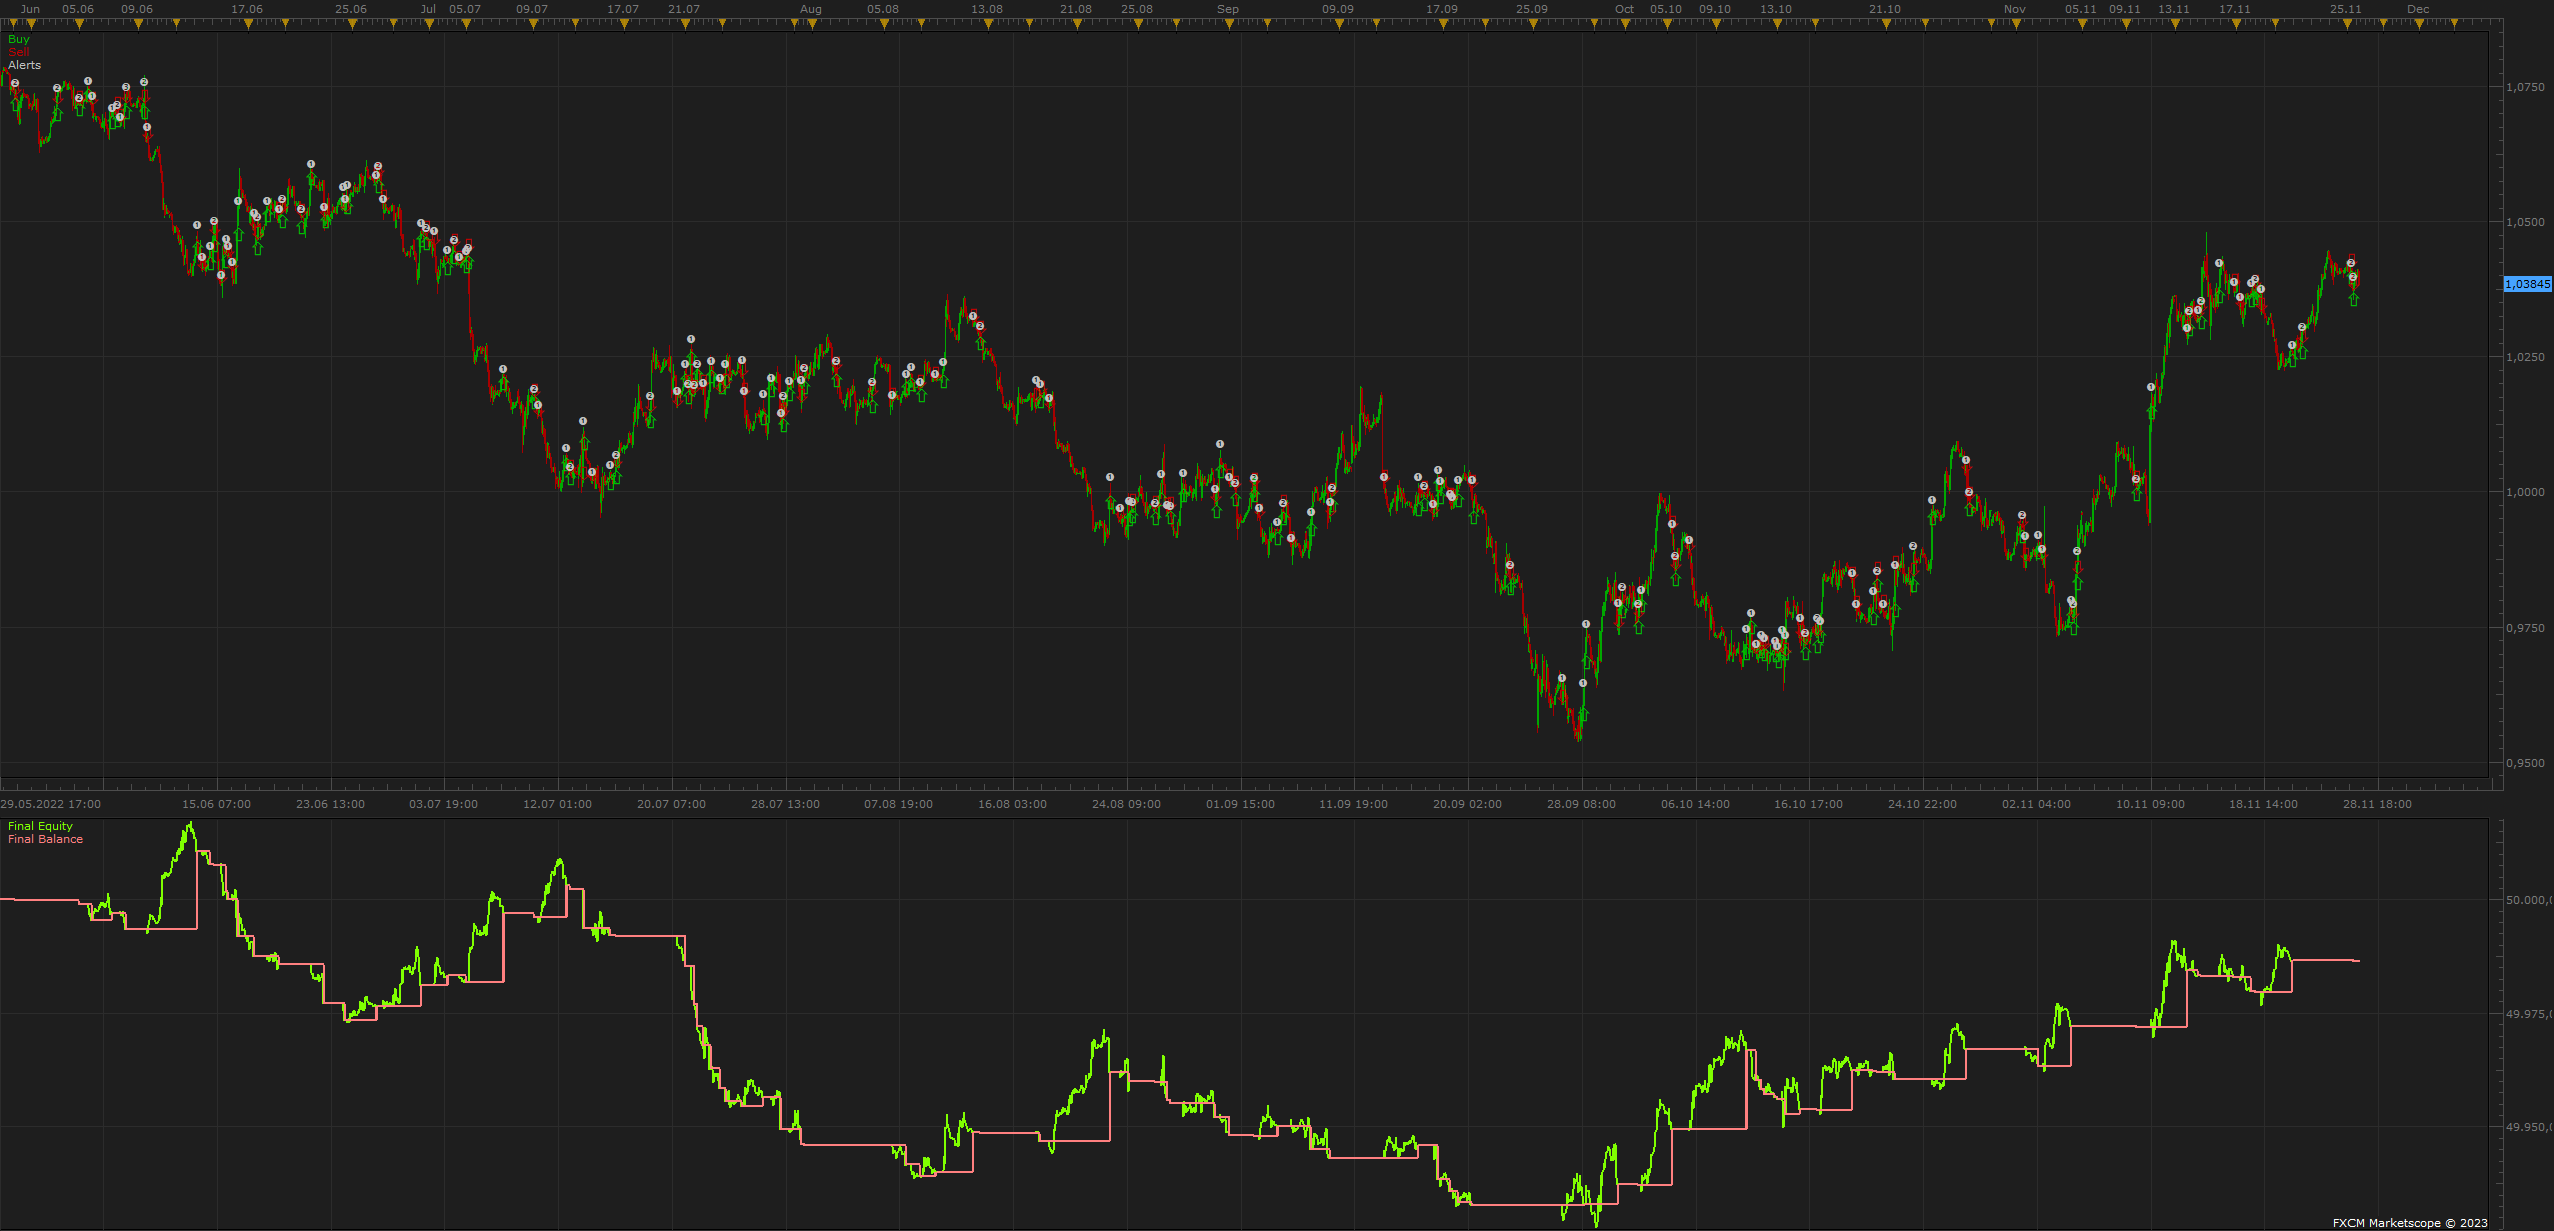Click the '11.09 19:00' date label
Screen dimensions: 2554x1231
1353,804
